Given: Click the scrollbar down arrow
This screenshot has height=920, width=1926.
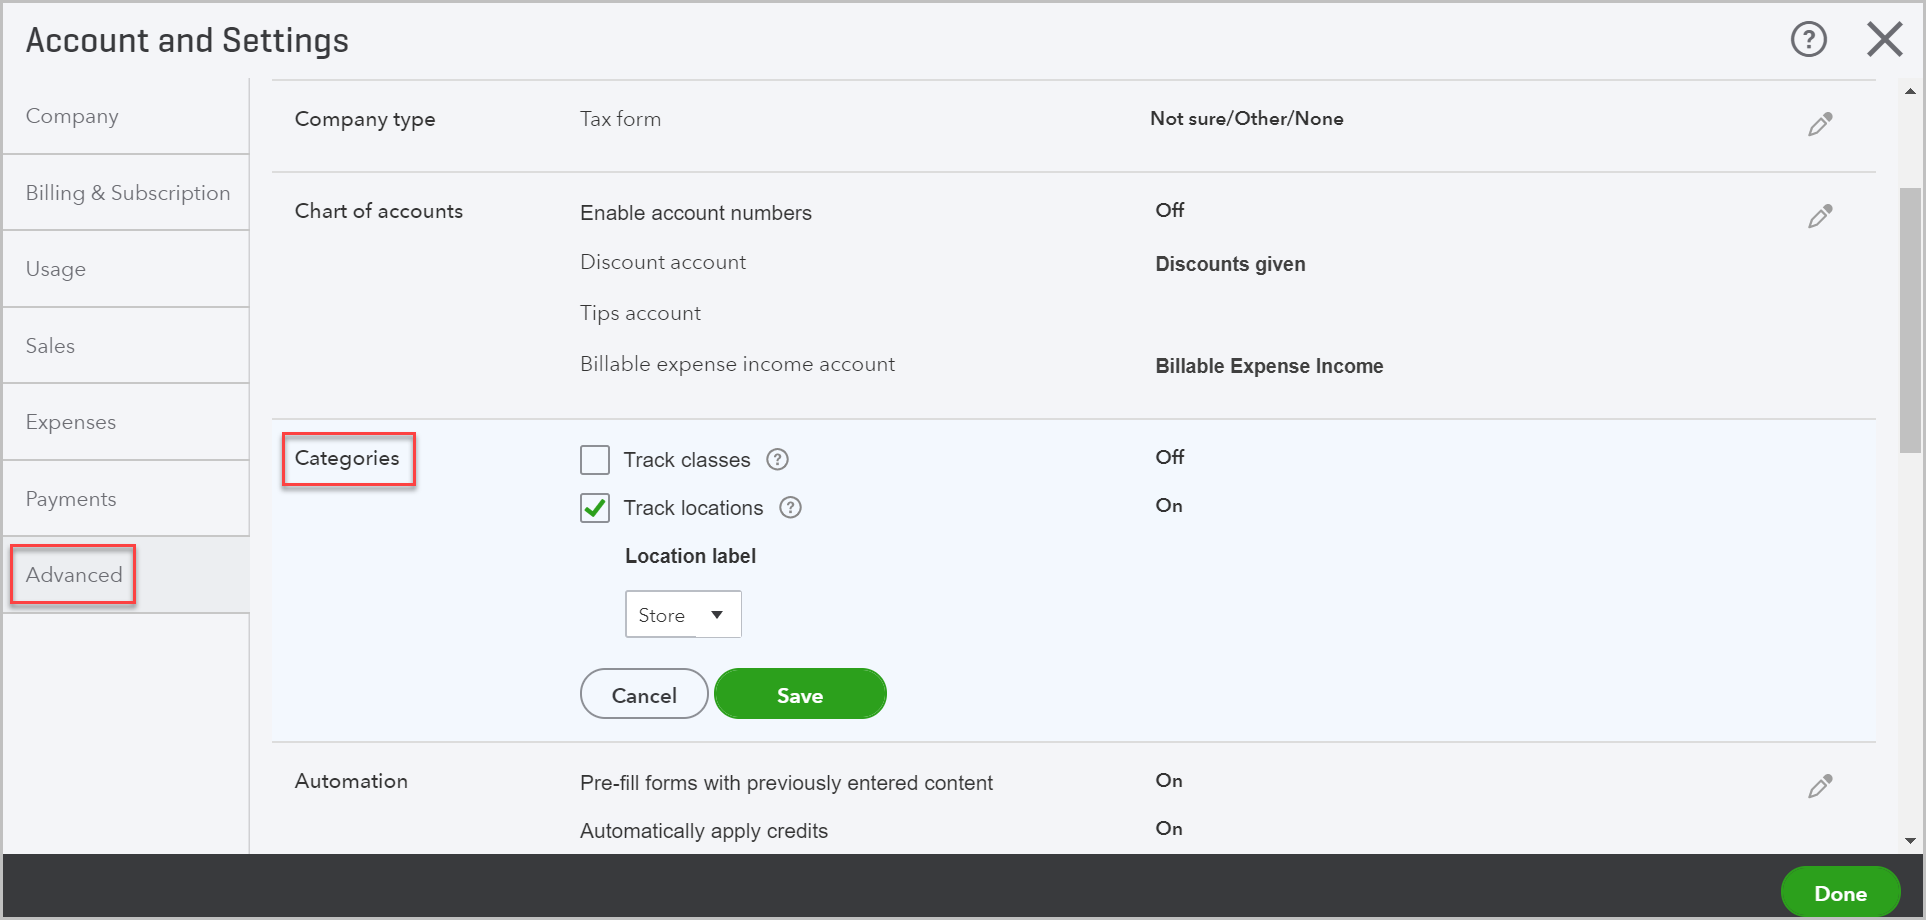Looking at the screenshot, I should (1910, 841).
